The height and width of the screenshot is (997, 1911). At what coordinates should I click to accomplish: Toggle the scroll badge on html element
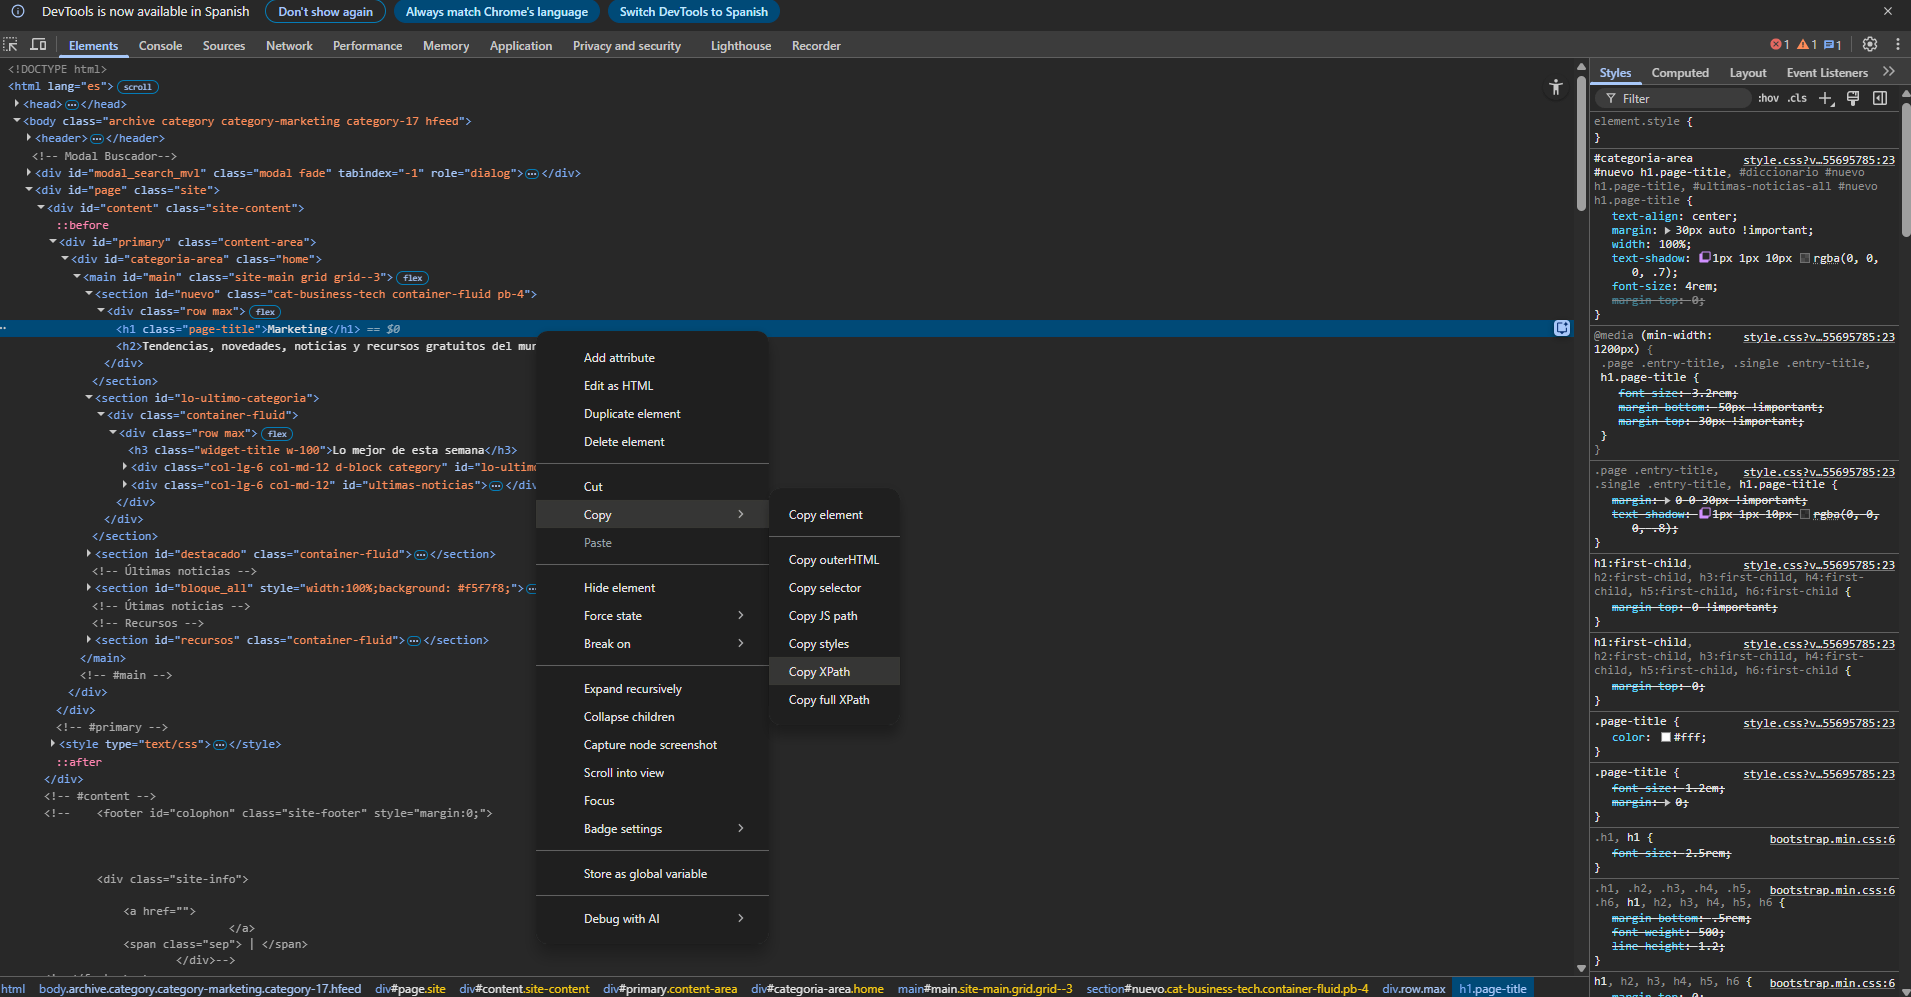137,86
